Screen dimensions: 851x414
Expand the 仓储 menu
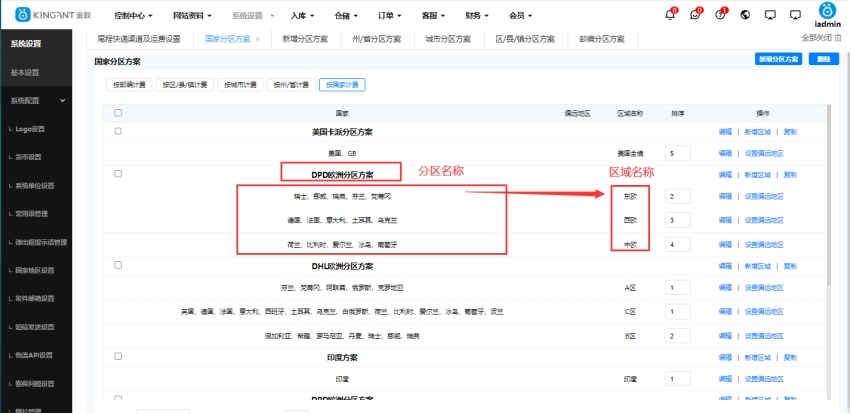click(x=346, y=16)
